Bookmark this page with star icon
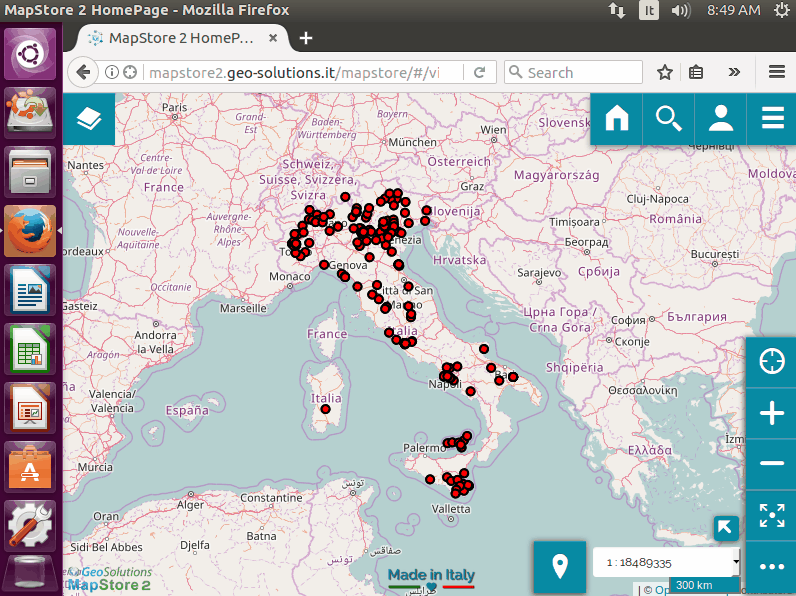The image size is (796, 596). click(x=665, y=72)
